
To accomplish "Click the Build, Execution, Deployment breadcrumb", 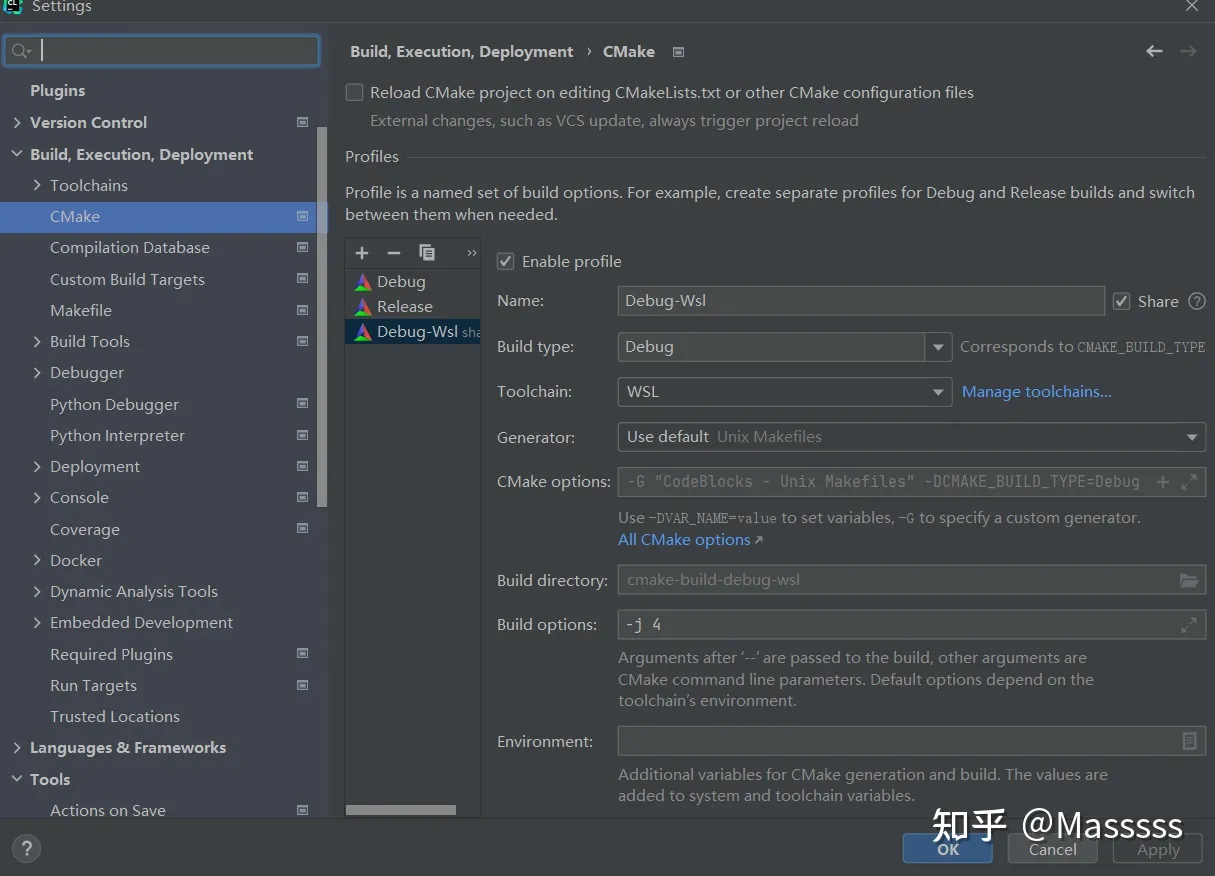I will [x=462, y=51].
